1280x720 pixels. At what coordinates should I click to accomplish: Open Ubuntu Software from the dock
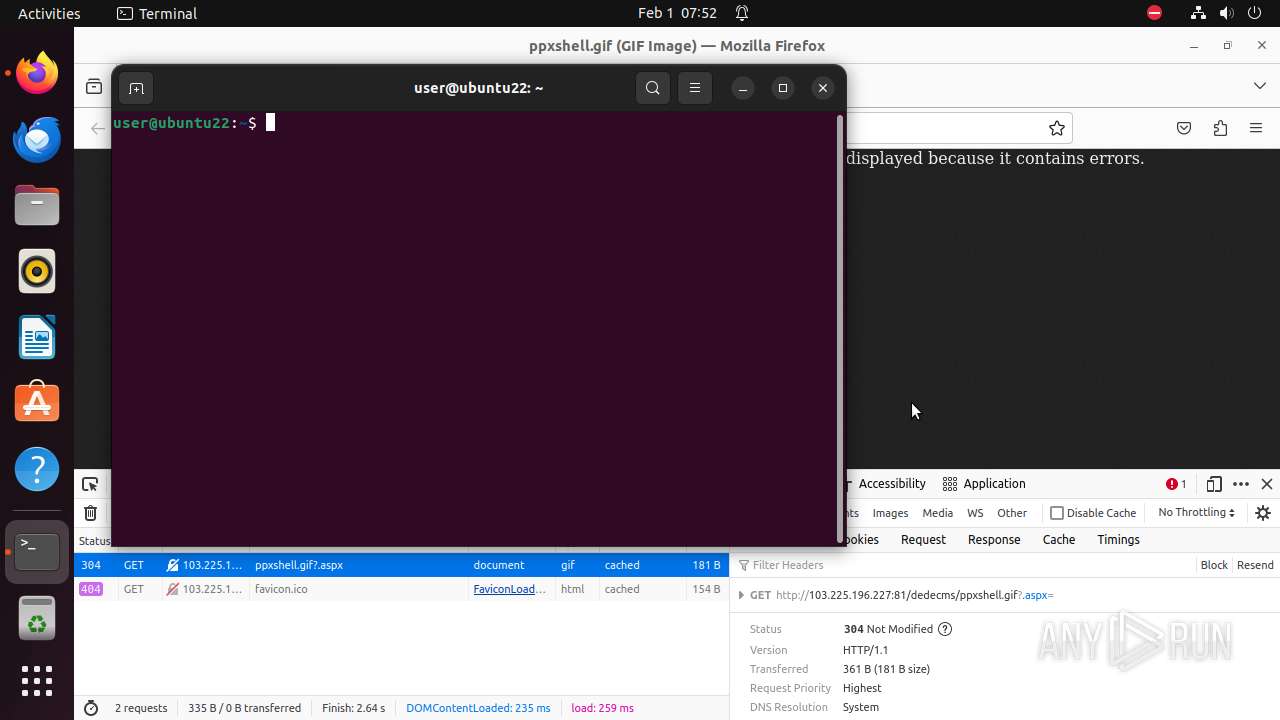pyautogui.click(x=37, y=403)
